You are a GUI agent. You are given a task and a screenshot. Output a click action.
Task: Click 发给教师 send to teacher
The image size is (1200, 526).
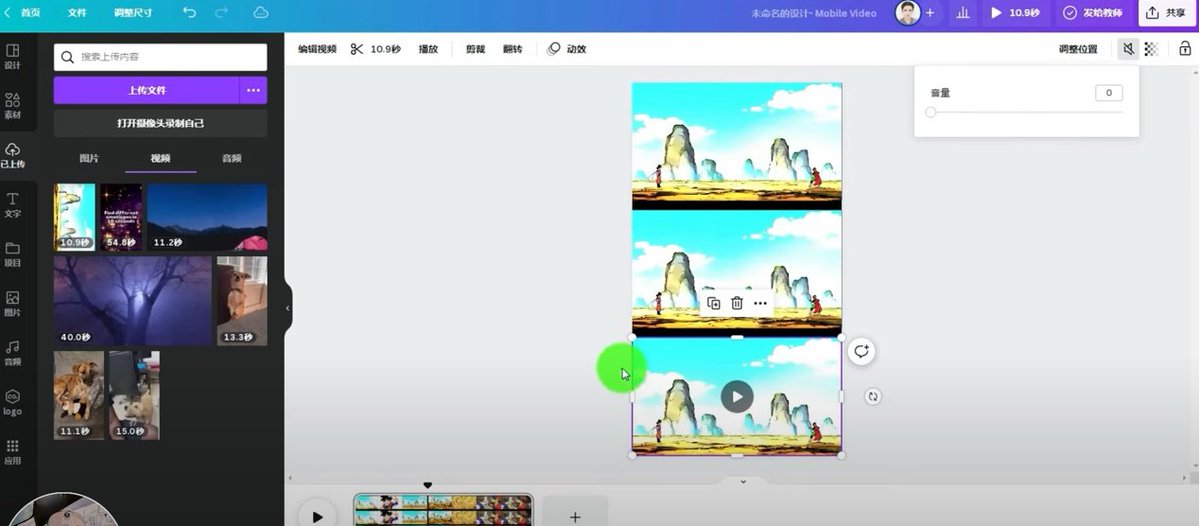coord(1093,13)
